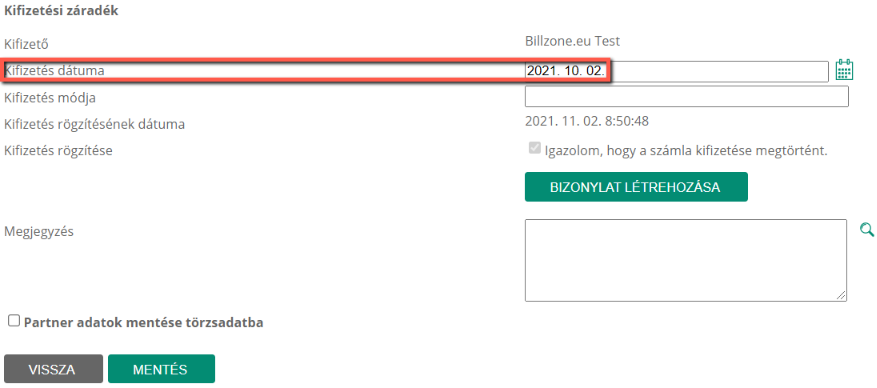The height and width of the screenshot is (388, 877).
Task: Tick the Igazolom payment confirmation checkbox
Action: 535,149
